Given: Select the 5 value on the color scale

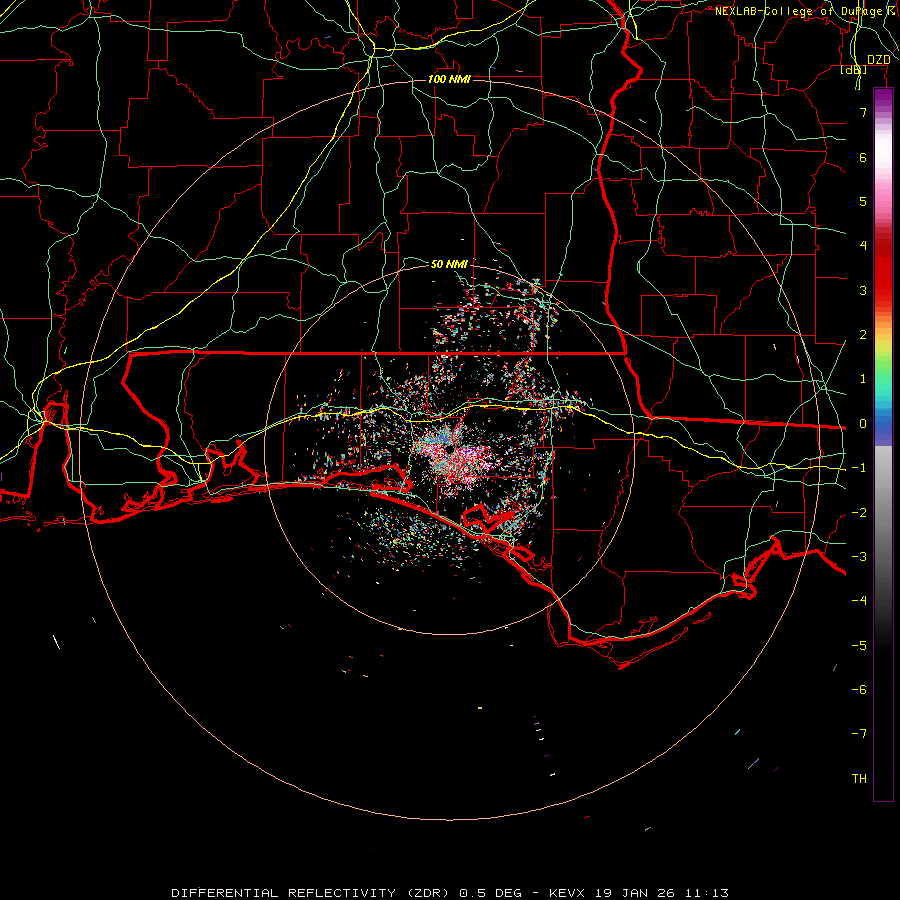Looking at the screenshot, I should (x=863, y=201).
